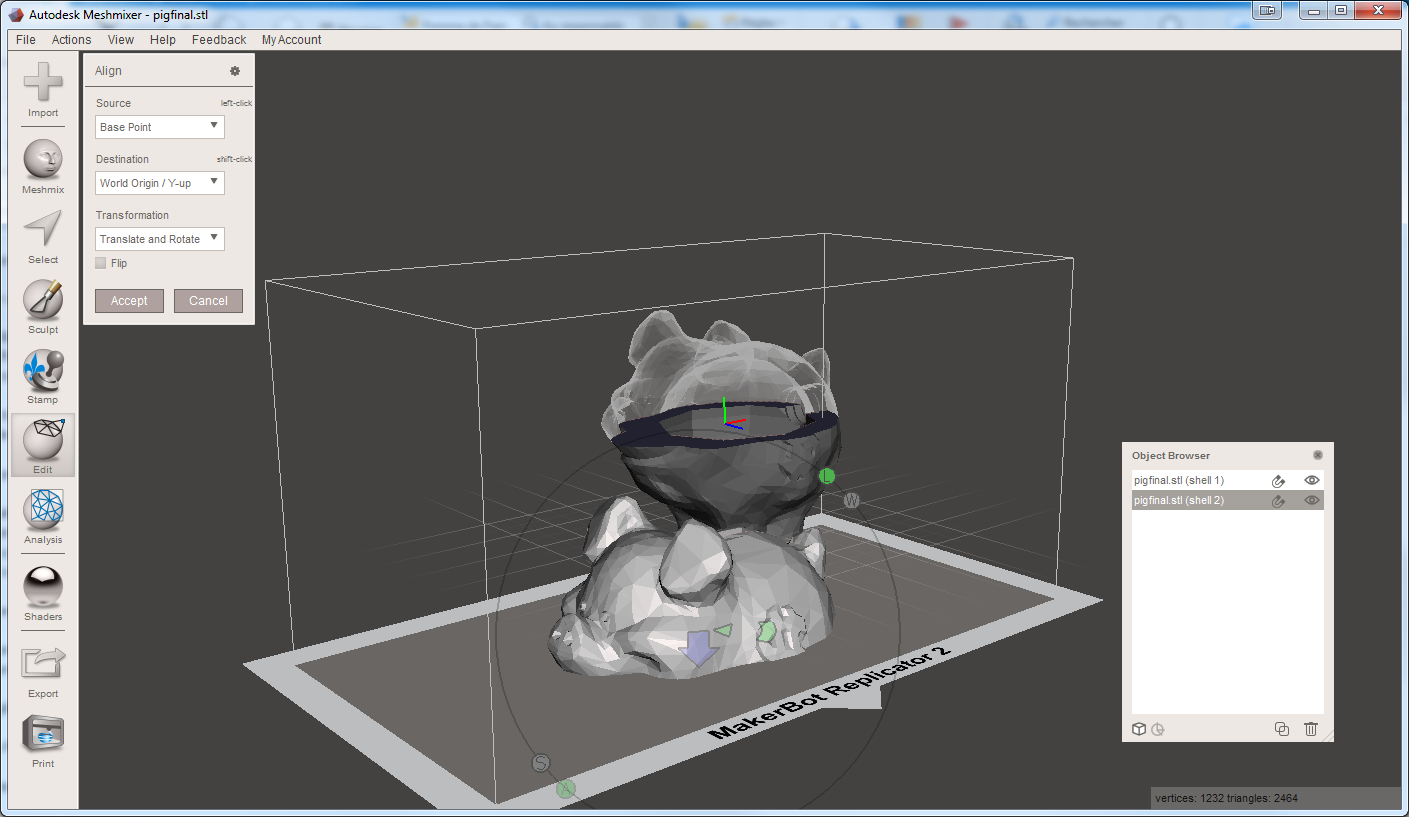The height and width of the screenshot is (817, 1409).
Task: Open the Meshmix library
Action: pyautogui.click(x=43, y=167)
